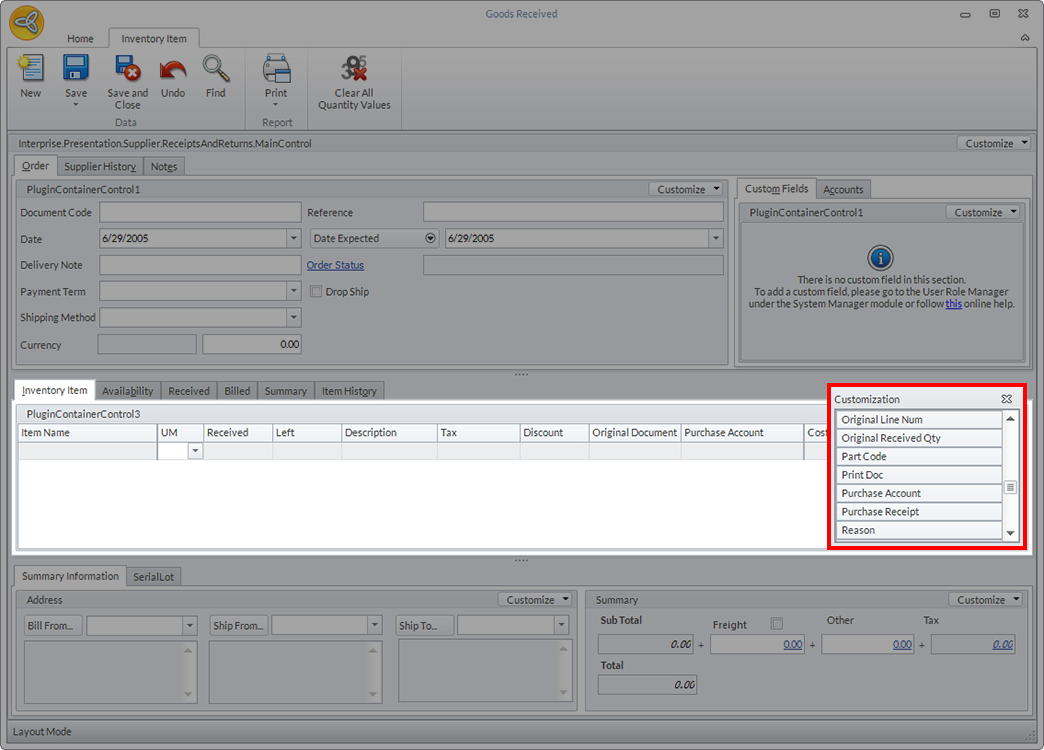Click the Save icon in ribbon

76,69
